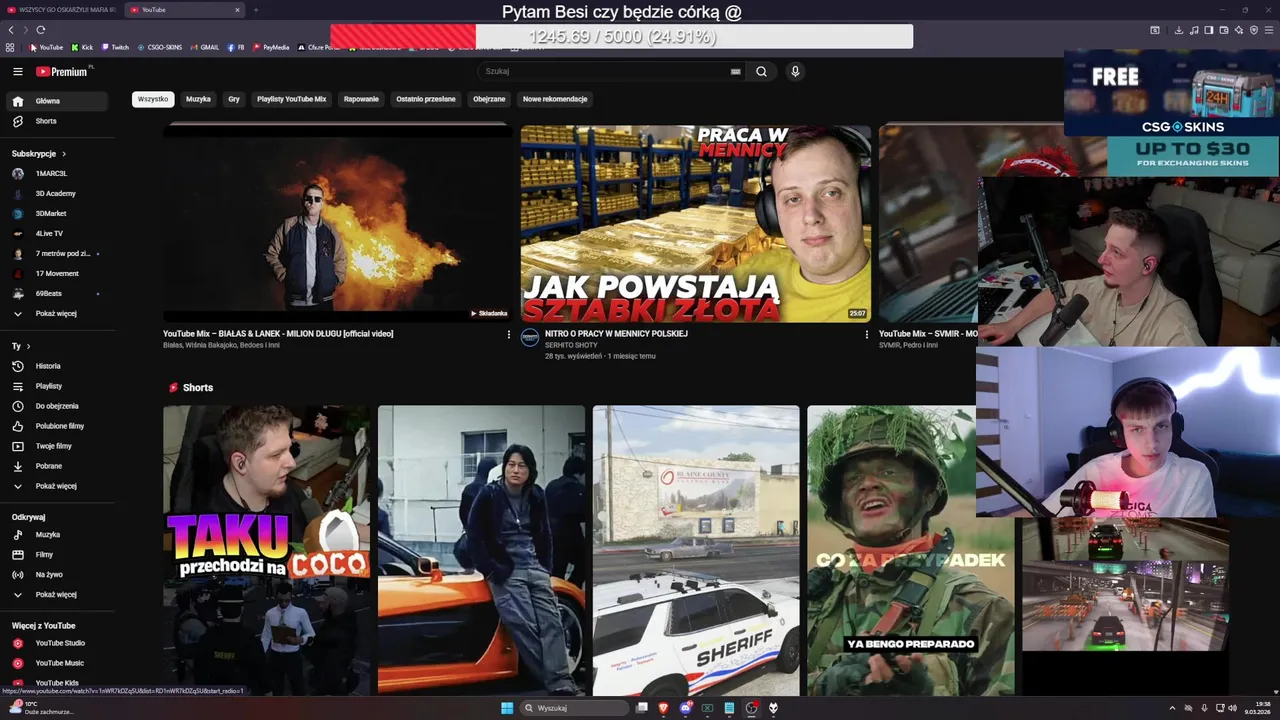The image size is (1280, 720).
Task: Open SERHITO SHOTY channel link
Action: click(x=571, y=345)
